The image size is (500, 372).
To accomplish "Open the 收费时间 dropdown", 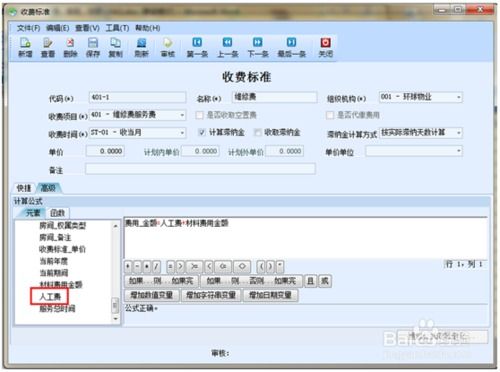I will [x=182, y=133].
